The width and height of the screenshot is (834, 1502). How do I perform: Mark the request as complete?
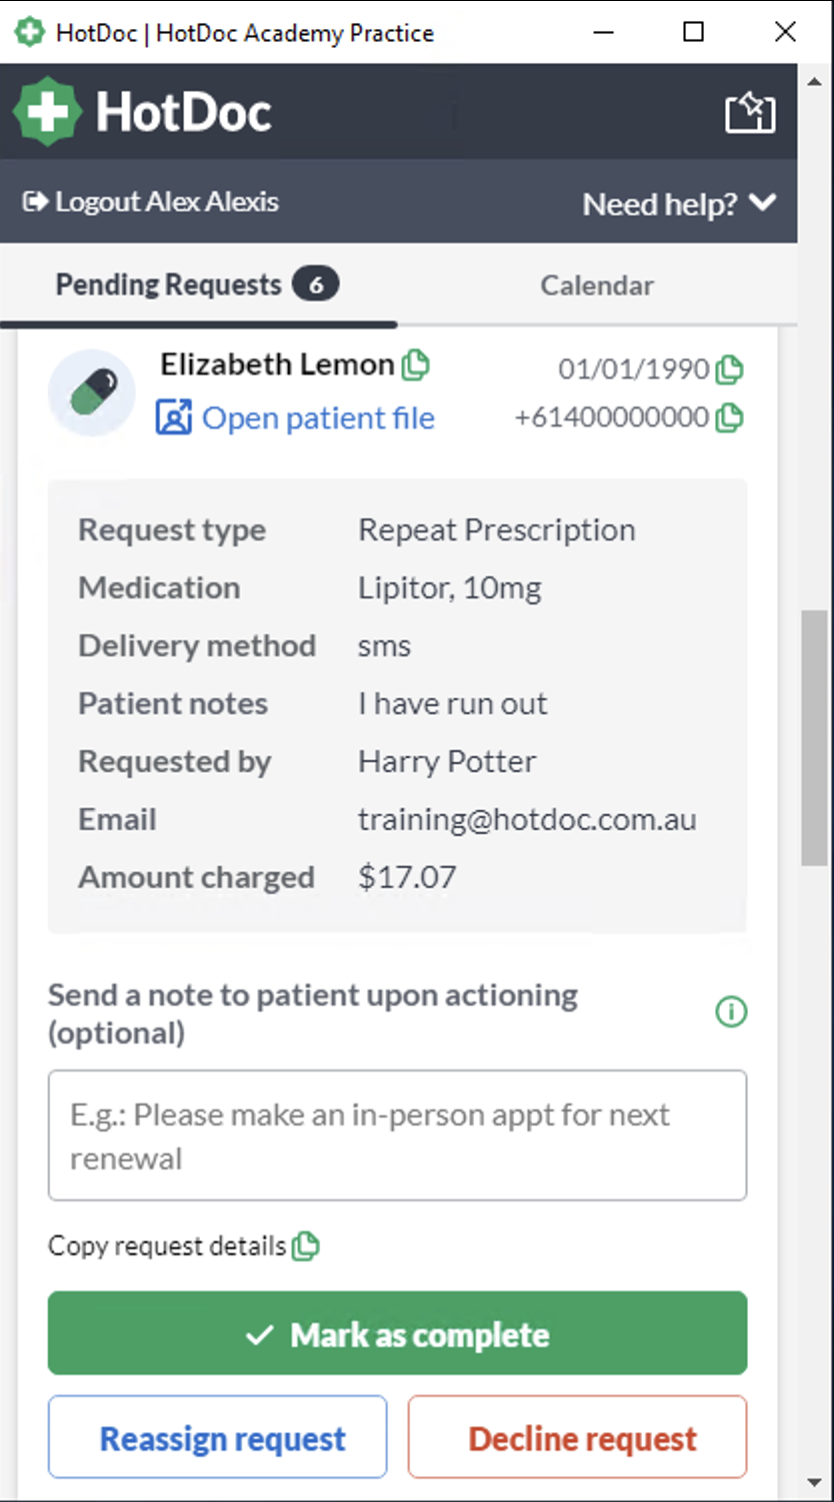pyautogui.click(x=397, y=1333)
